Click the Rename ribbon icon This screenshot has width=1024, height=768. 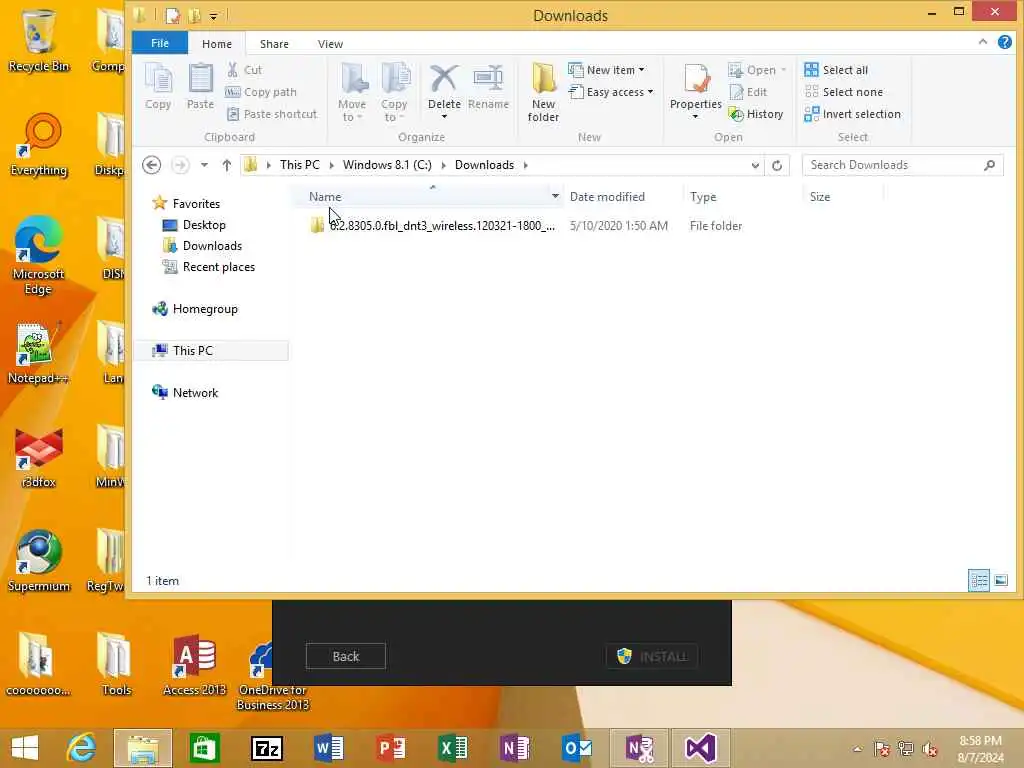tap(488, 87)
